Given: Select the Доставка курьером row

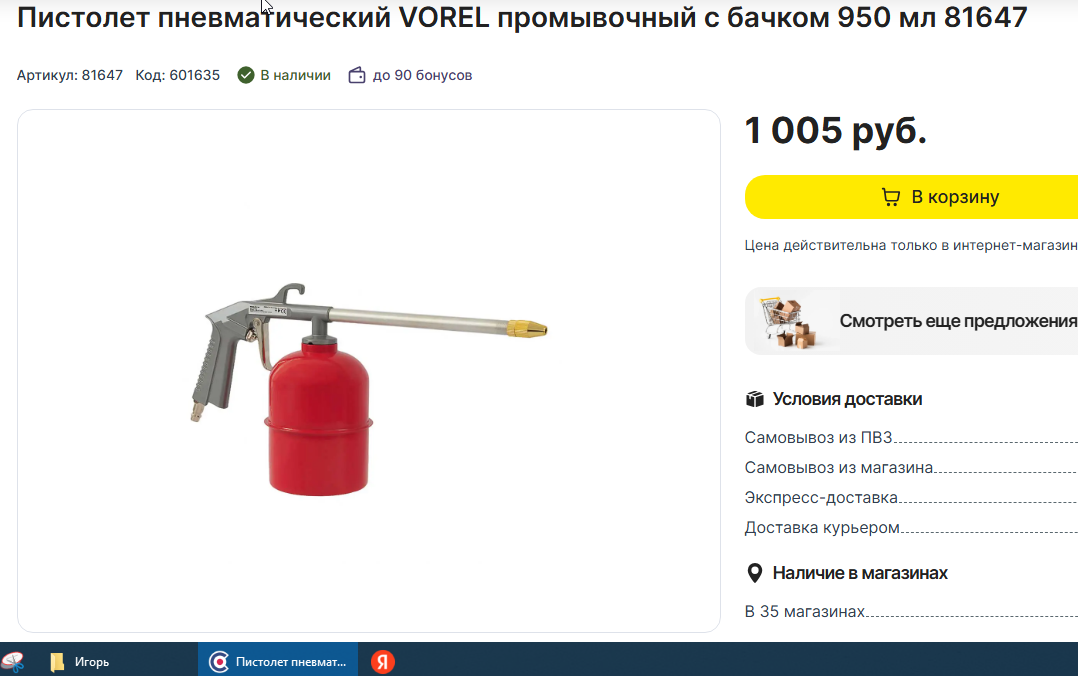Looking at the screenshot, I should [x=912, y=527].
